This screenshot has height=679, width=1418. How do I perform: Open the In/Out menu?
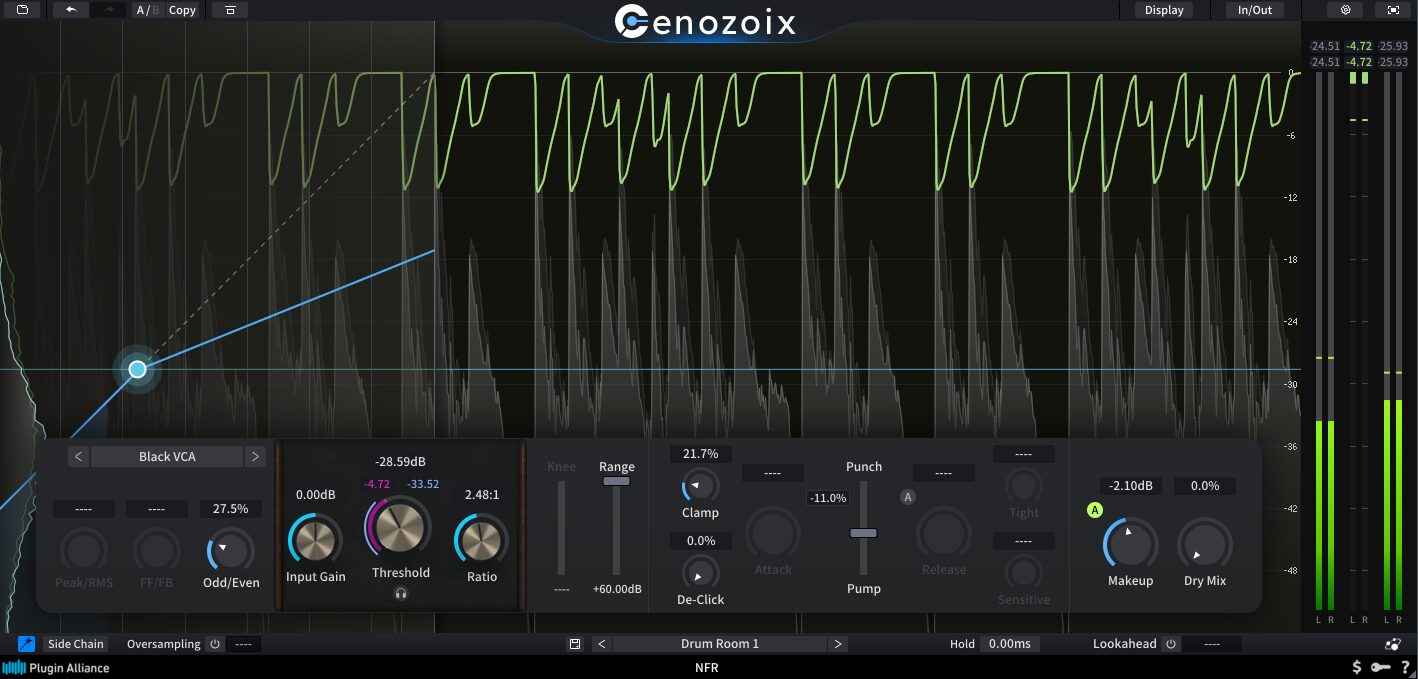coord(1255,10)
